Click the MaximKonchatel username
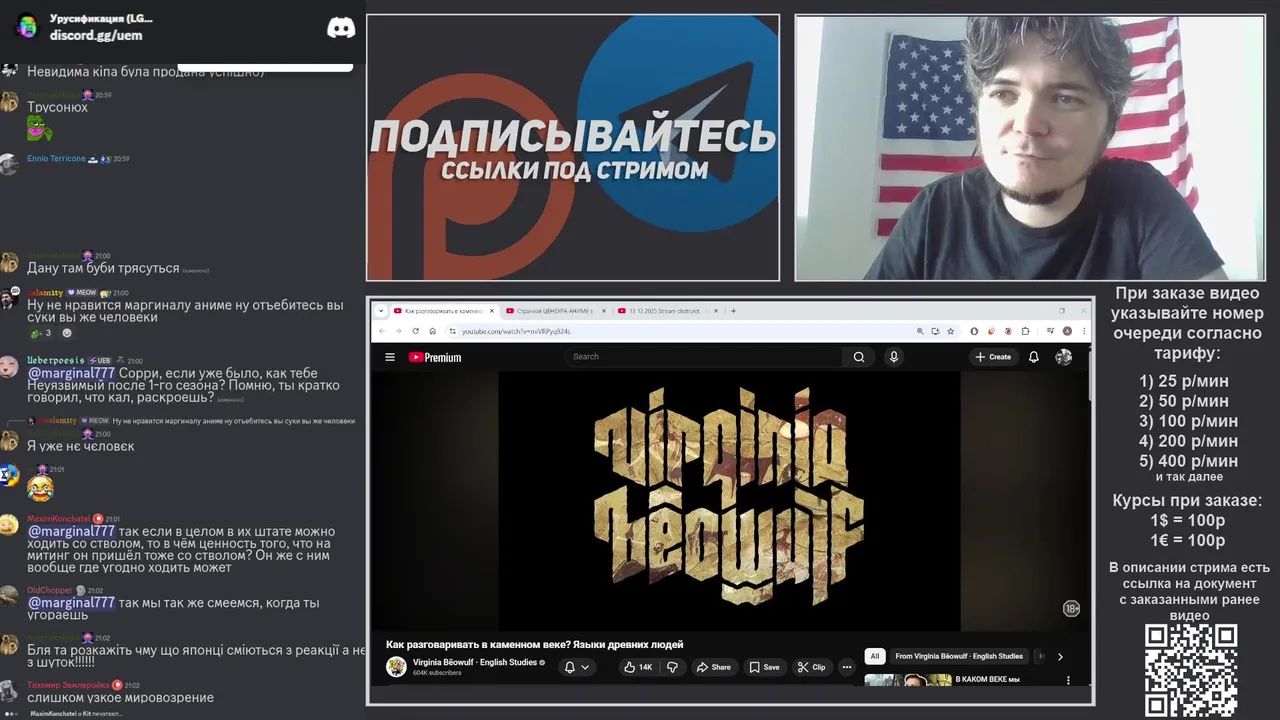1280x720 pixels. [58, 519]
